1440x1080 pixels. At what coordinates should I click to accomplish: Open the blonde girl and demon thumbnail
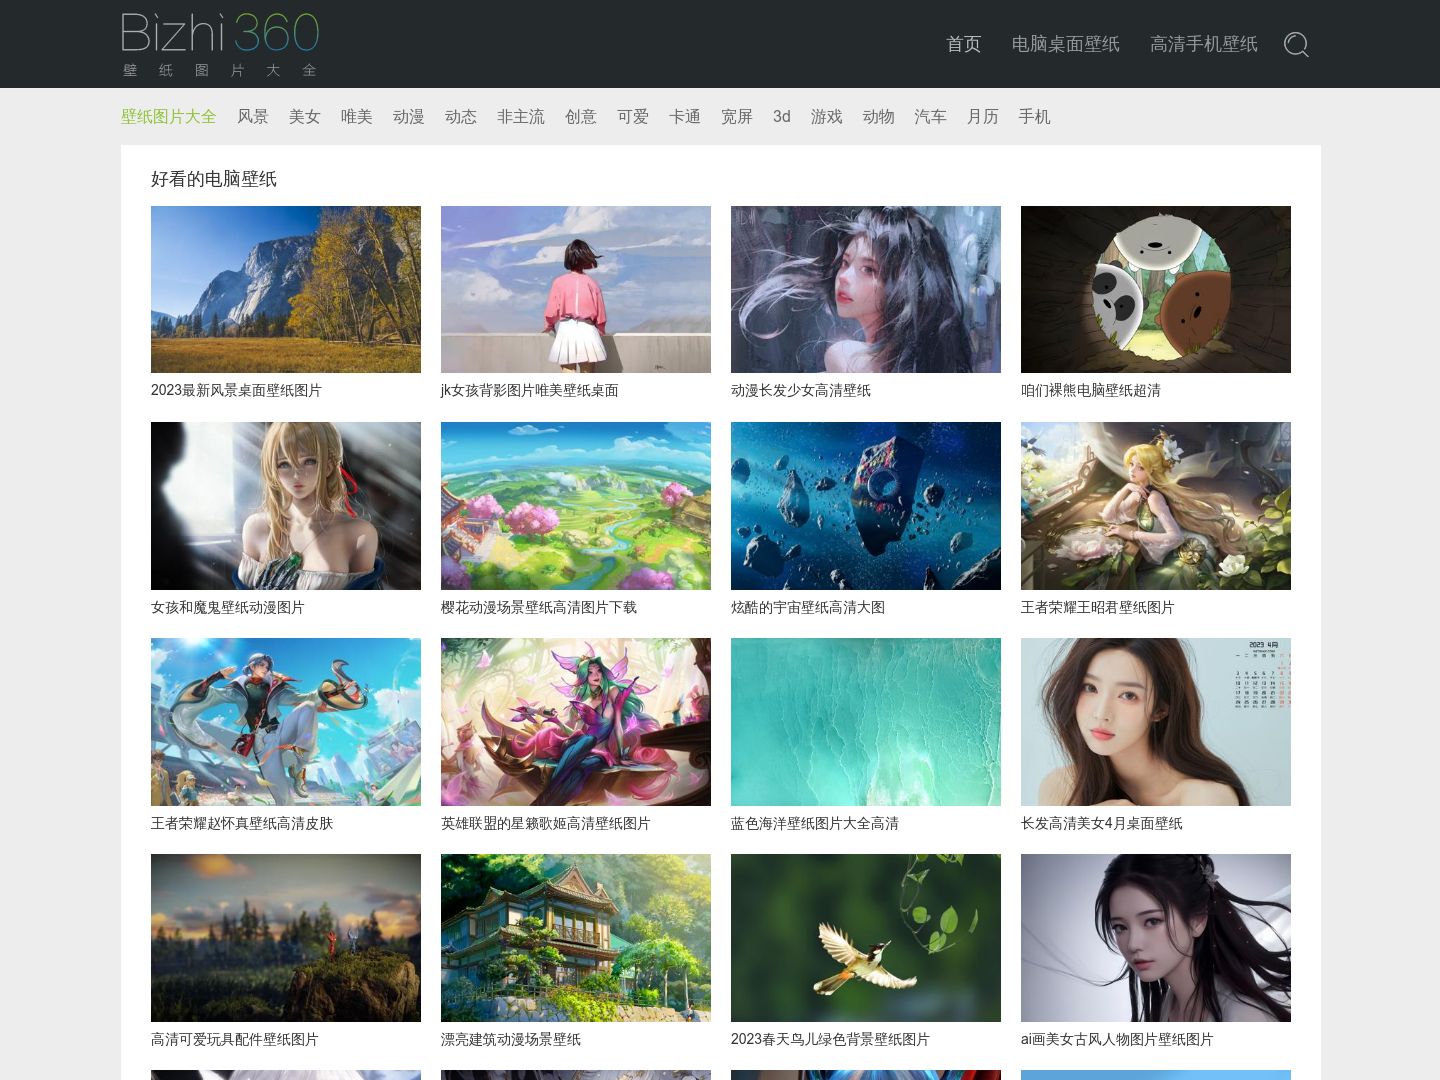coord(286,506)
